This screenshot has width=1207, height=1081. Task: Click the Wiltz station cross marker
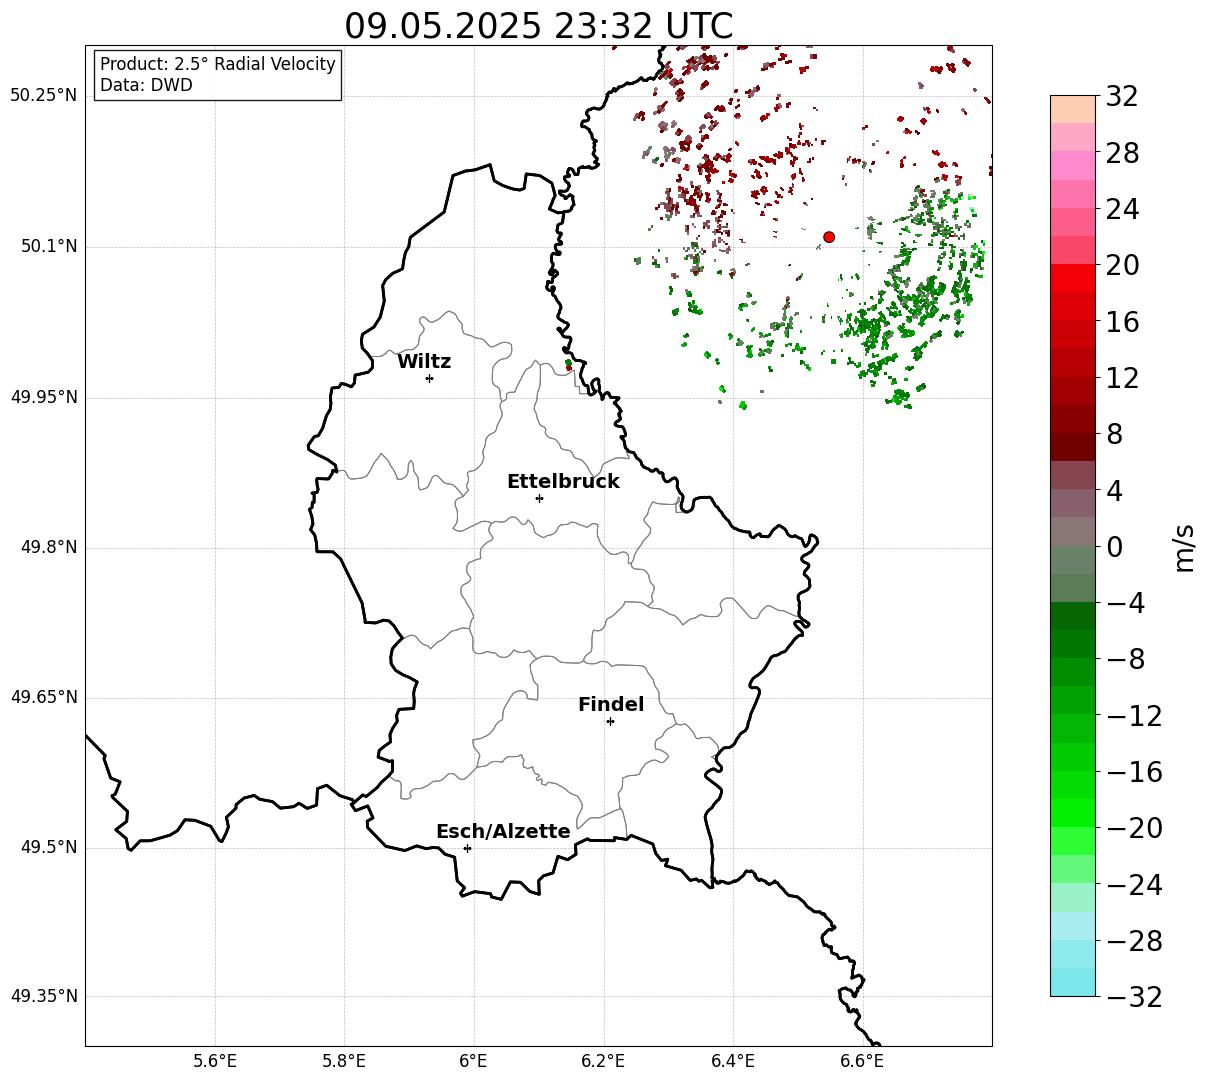pos(429,378)
